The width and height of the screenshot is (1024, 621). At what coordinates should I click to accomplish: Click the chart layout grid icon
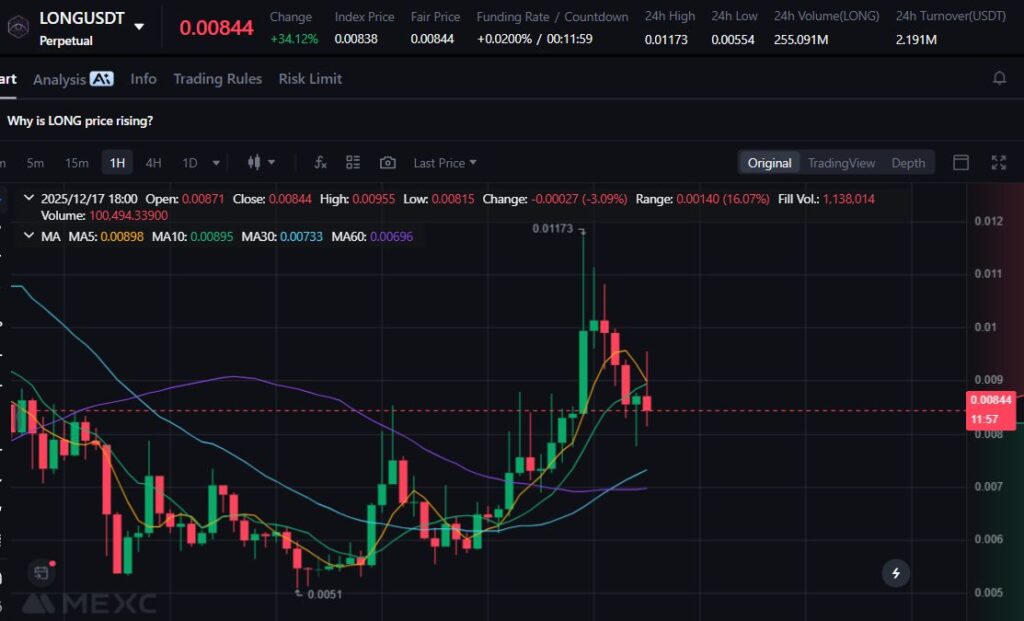[353, 163]
